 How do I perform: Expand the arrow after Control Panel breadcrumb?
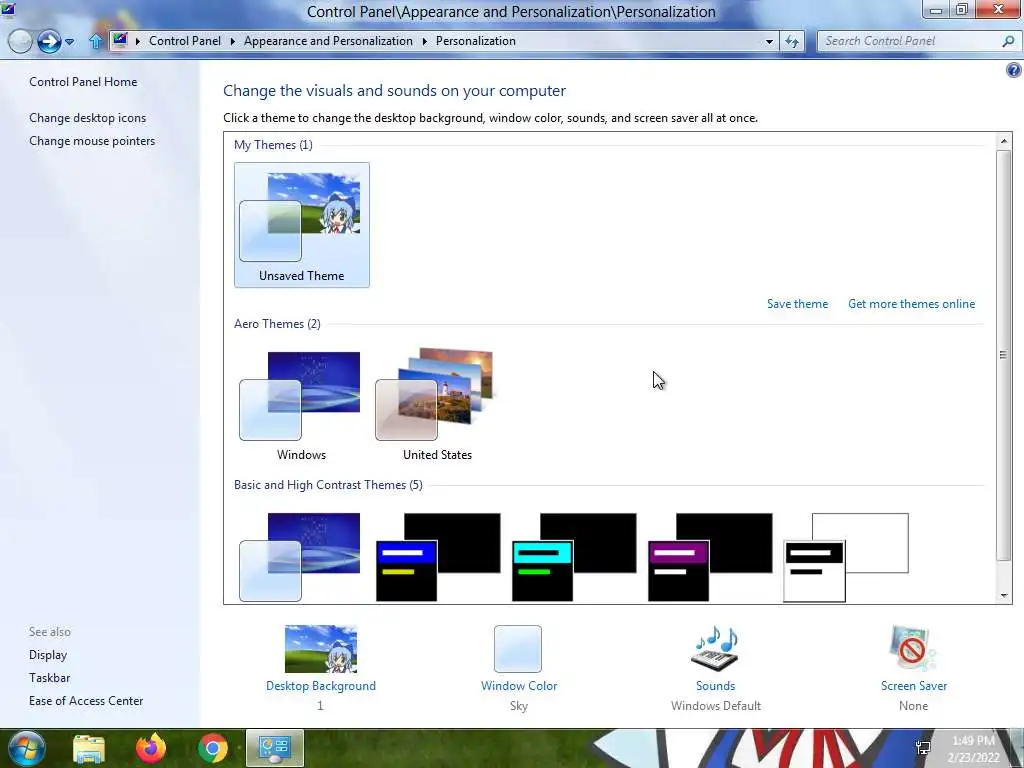tap(232, 41)
